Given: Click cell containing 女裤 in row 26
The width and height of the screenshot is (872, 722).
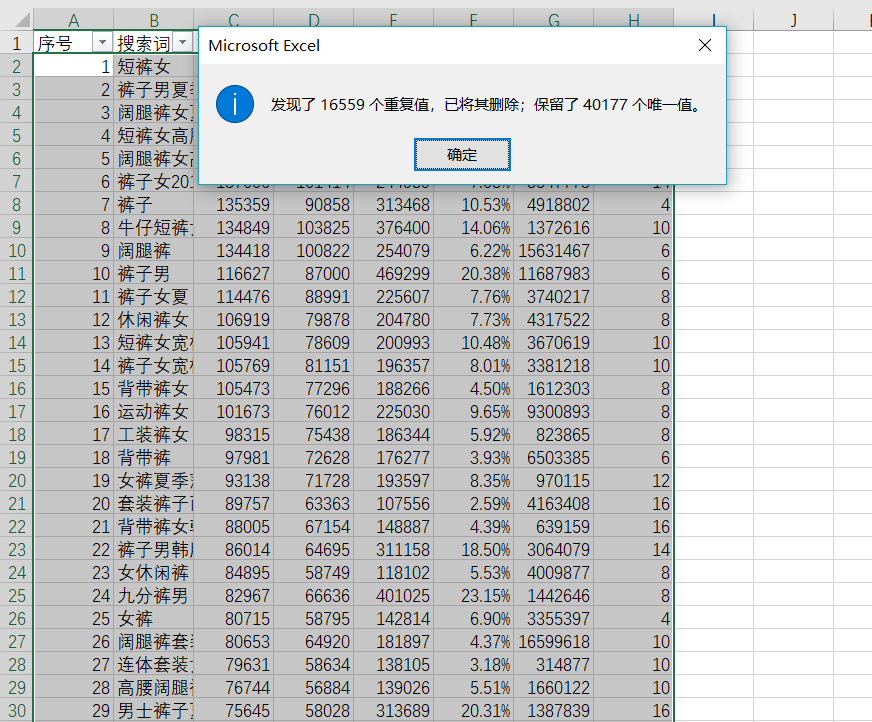Looking at the screenshot, I should 154,619.
